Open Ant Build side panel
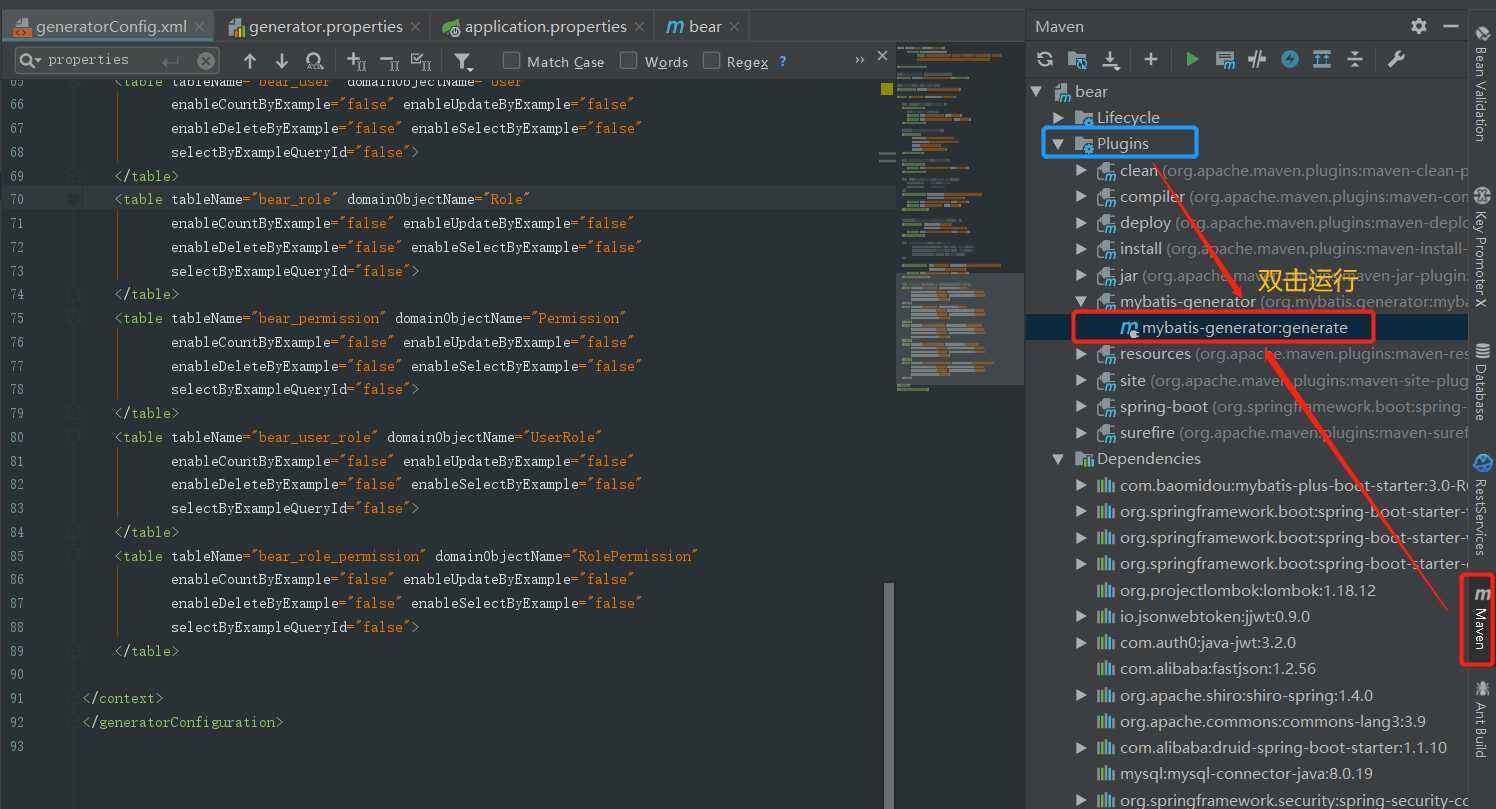 click(x=1482, y=718)
